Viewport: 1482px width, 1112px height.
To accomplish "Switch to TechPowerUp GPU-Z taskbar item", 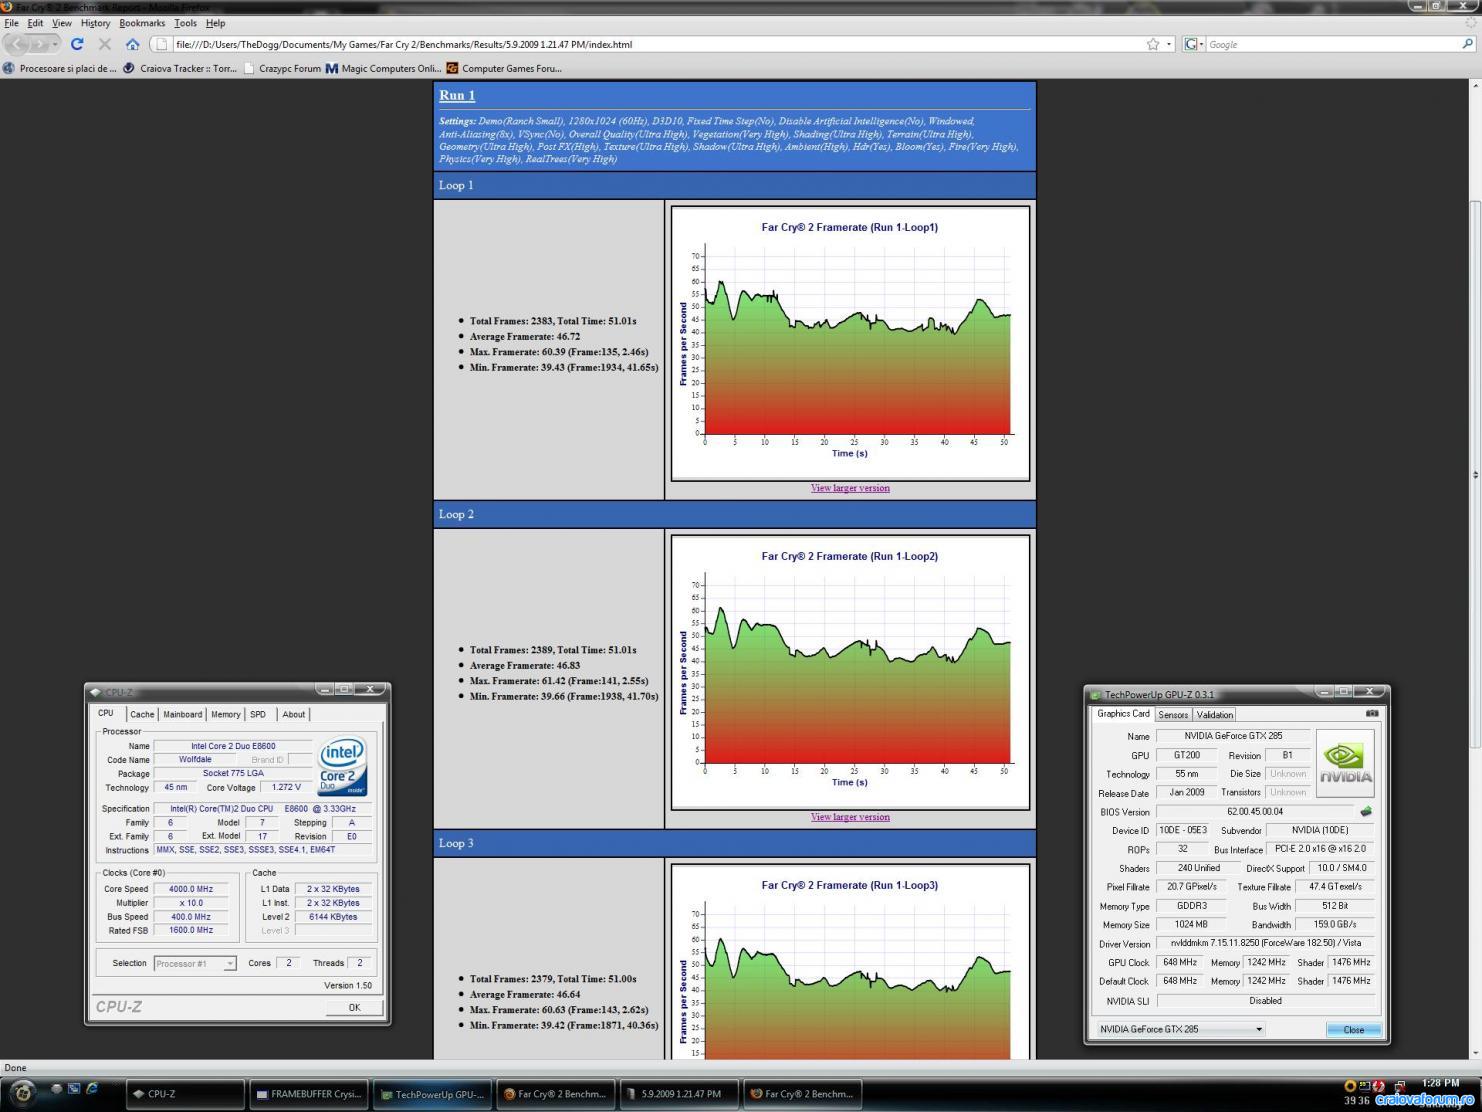I will point(432,1094).
